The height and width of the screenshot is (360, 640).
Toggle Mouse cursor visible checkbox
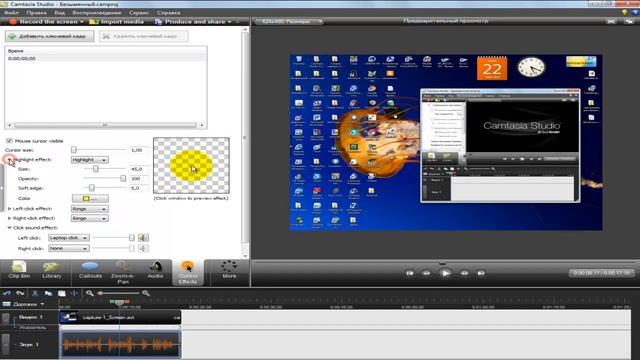(9, 141)
